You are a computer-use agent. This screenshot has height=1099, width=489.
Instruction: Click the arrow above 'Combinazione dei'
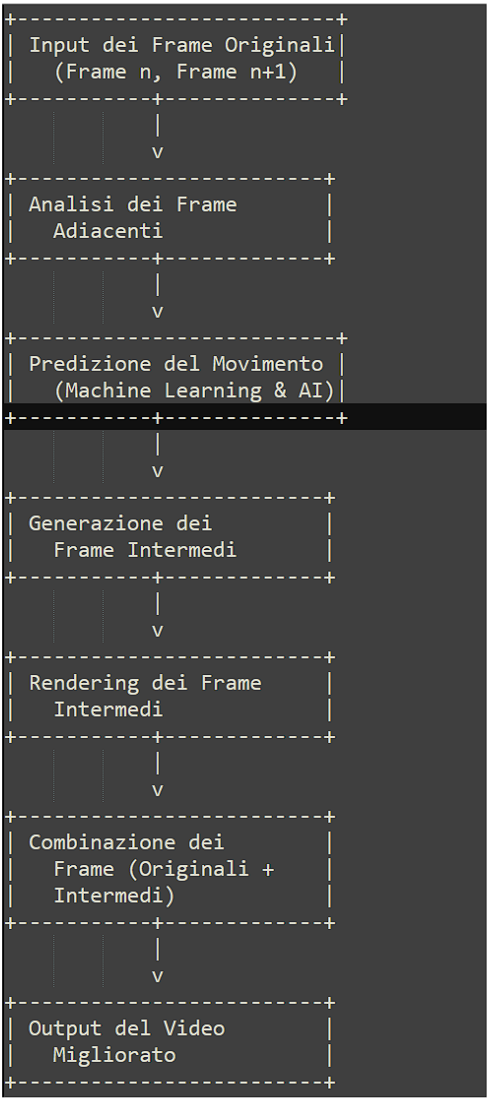[x=158, y=776]
